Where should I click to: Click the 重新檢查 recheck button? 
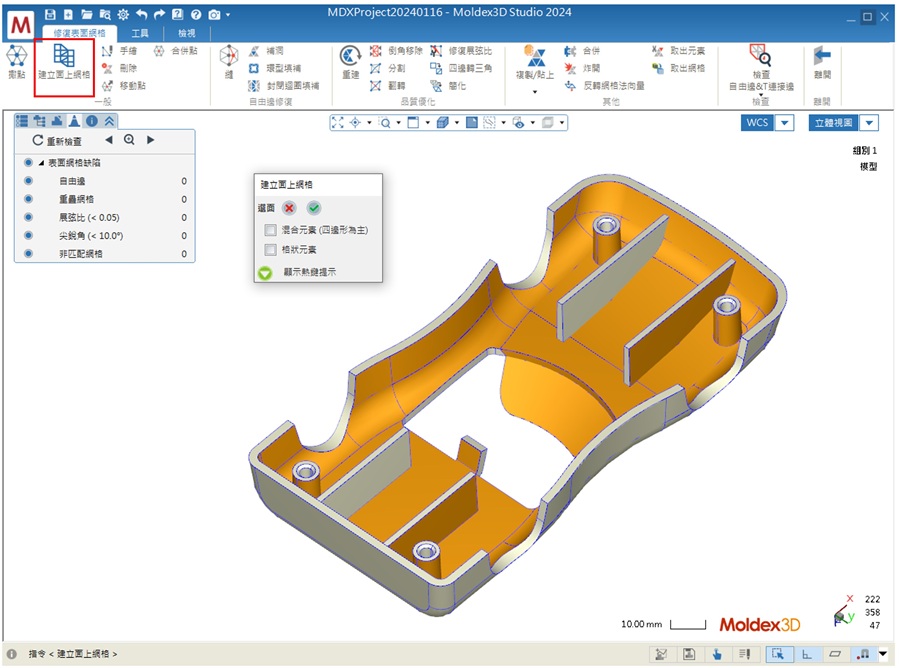(60, 141)
